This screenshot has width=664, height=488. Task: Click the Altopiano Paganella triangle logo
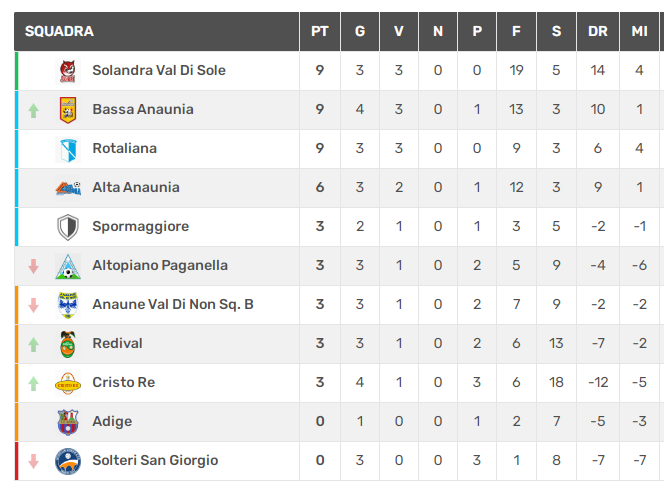pos(68,266)
